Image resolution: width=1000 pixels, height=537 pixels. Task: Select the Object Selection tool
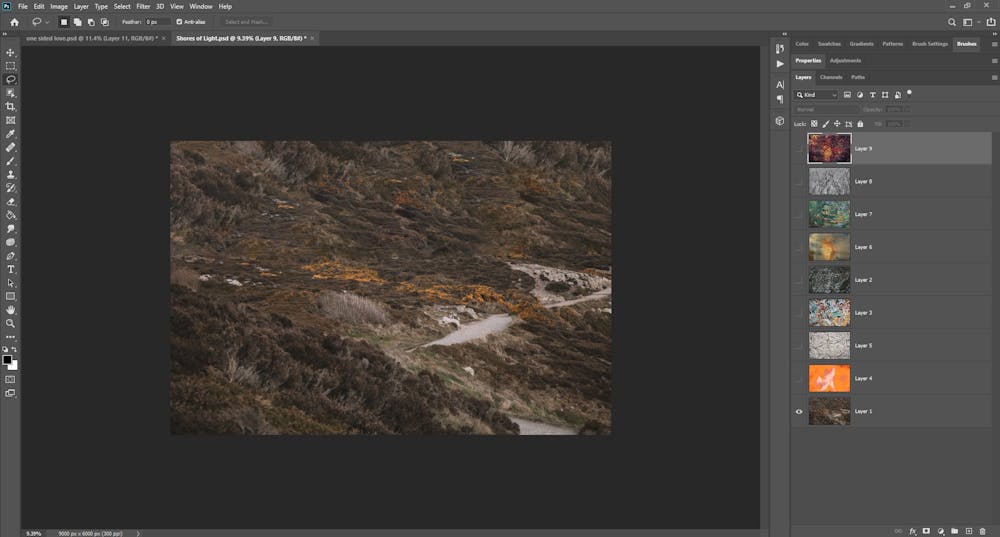click(10, 93)
